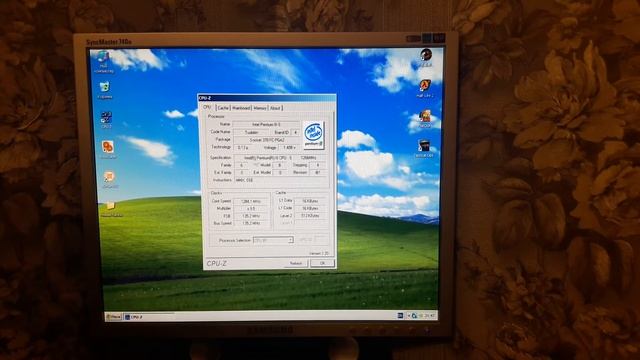Select the CPU-Z desktop shortcut icon

click(106, 118)
